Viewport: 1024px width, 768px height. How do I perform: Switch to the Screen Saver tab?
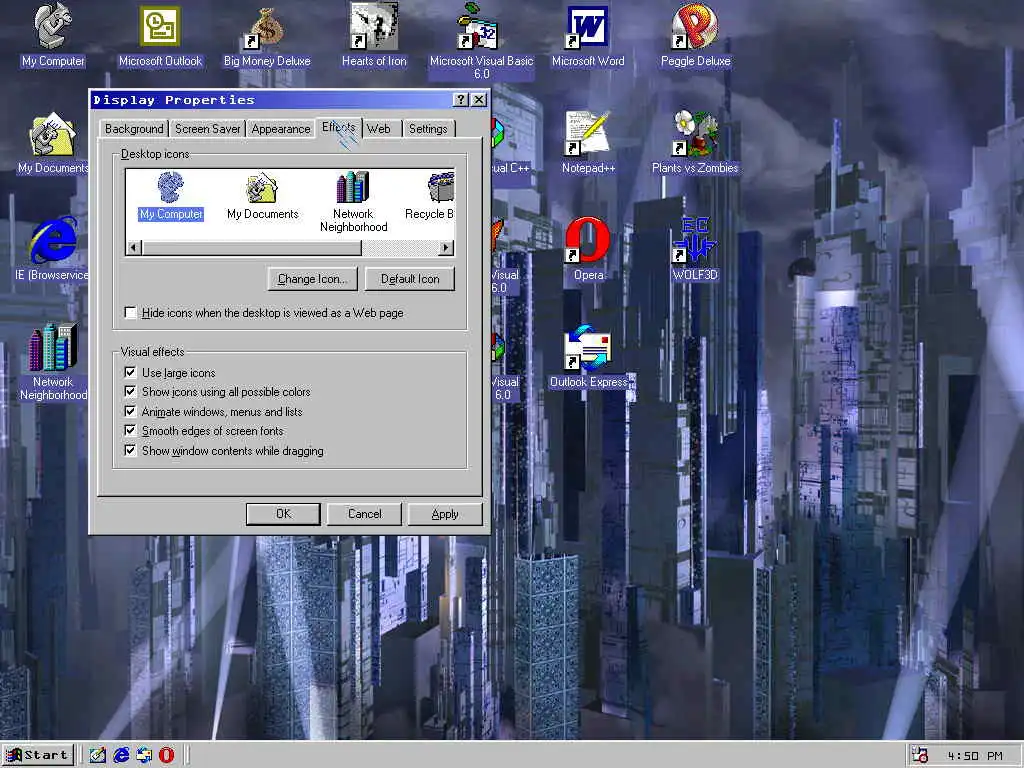[x=208, y=129]
